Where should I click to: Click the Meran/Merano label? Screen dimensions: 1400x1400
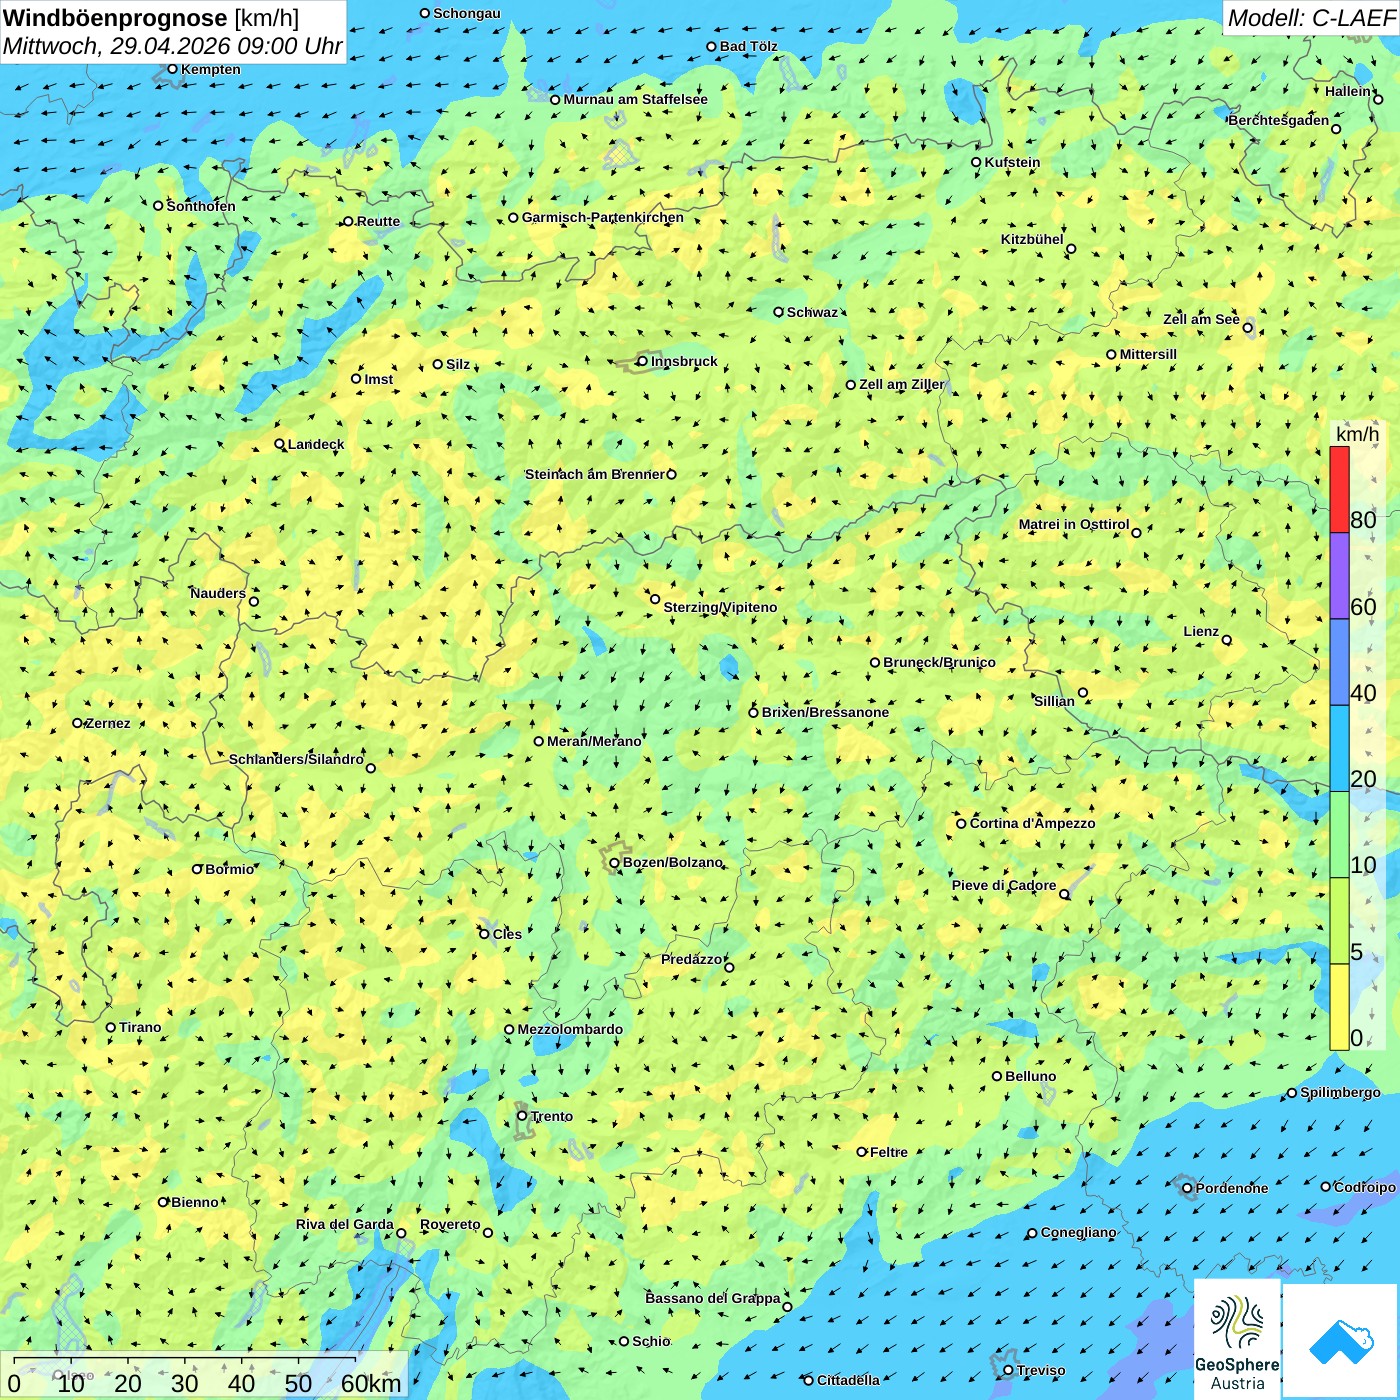(594, 741)
